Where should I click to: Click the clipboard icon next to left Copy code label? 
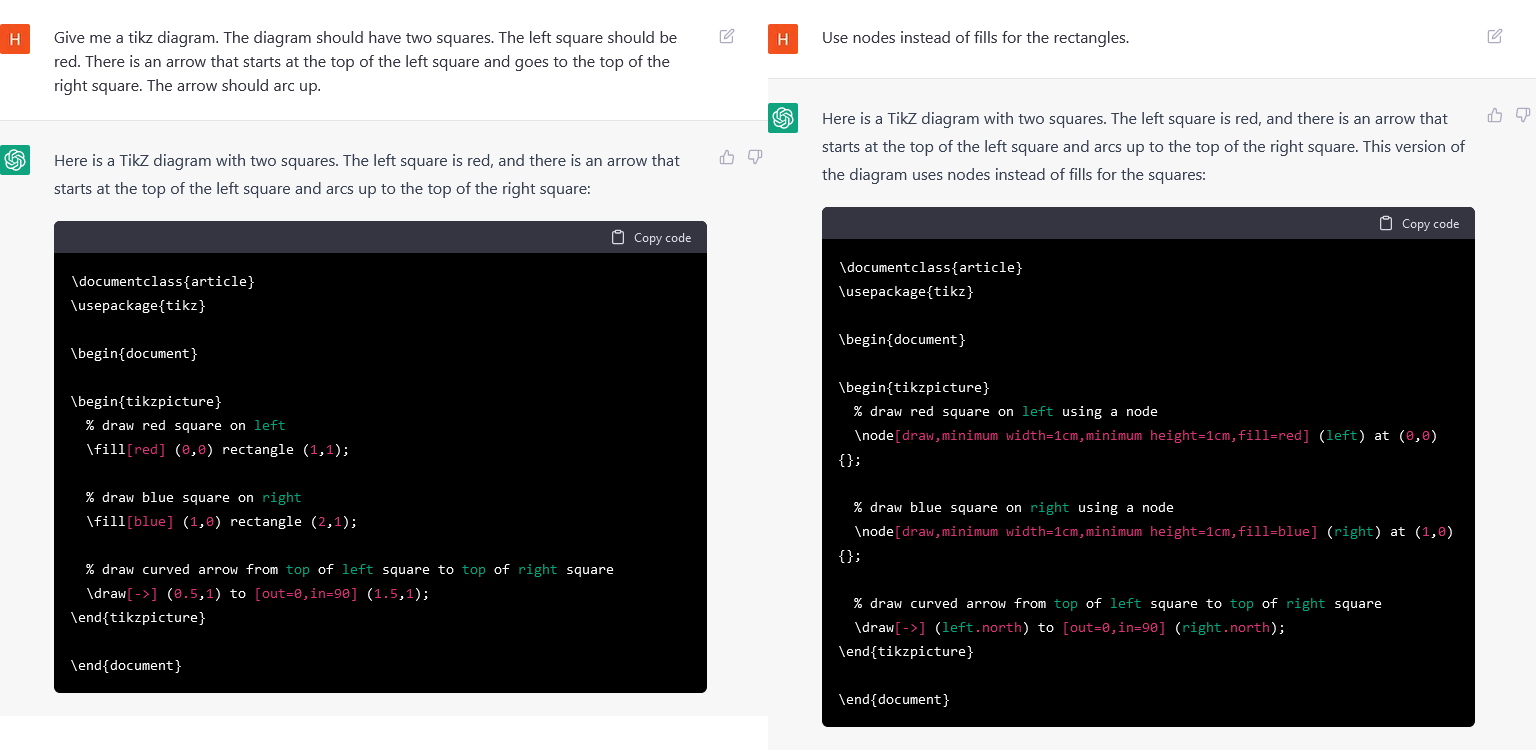[x=616, y=237]
